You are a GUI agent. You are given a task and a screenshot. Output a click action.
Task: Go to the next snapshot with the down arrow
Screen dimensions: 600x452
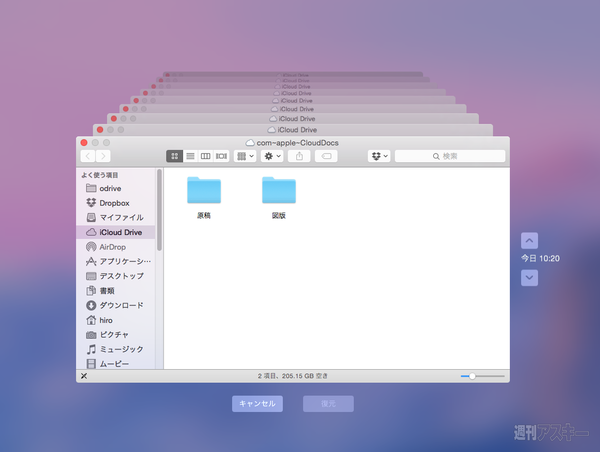pos(529,278)
